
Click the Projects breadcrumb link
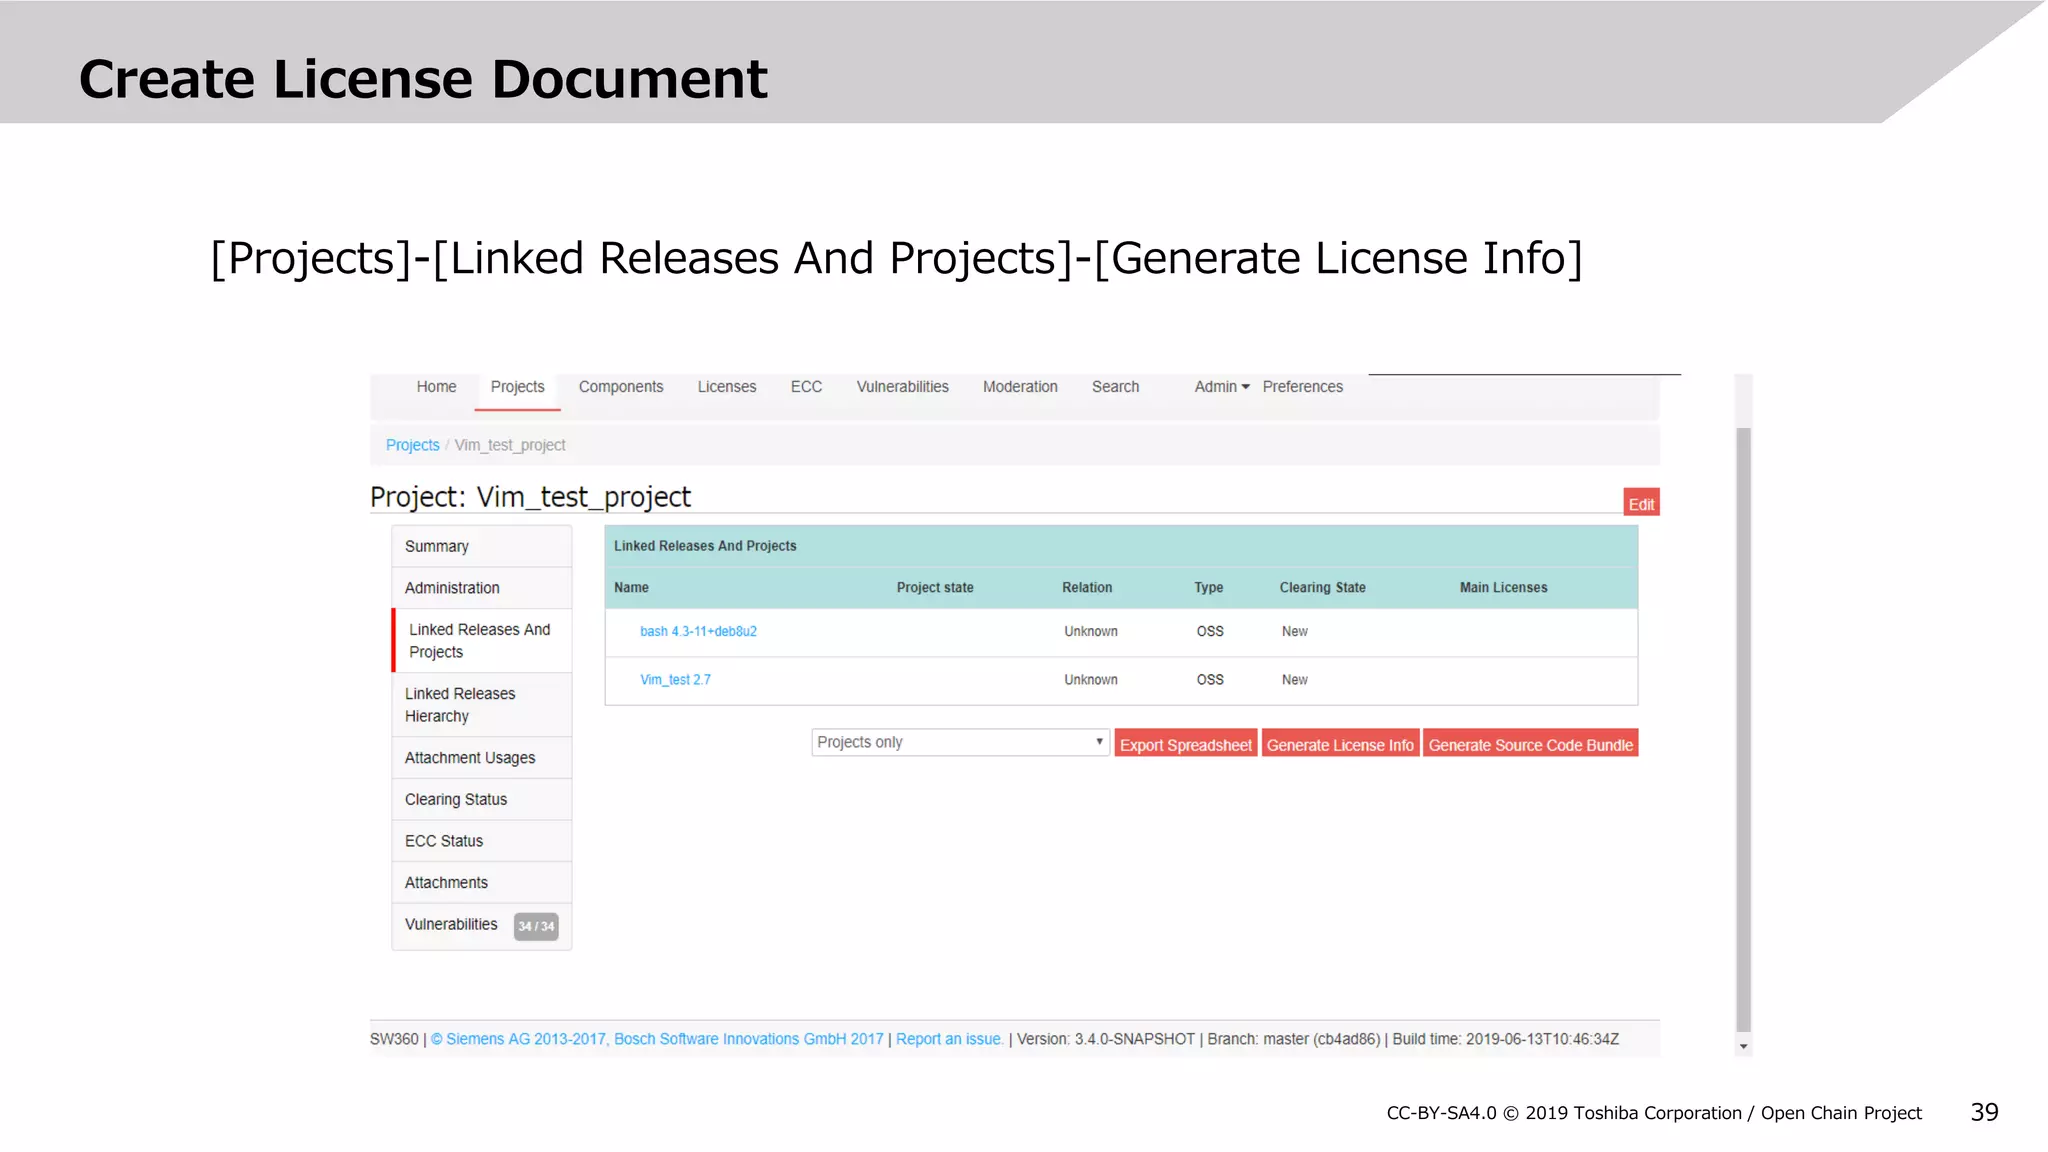412,445
